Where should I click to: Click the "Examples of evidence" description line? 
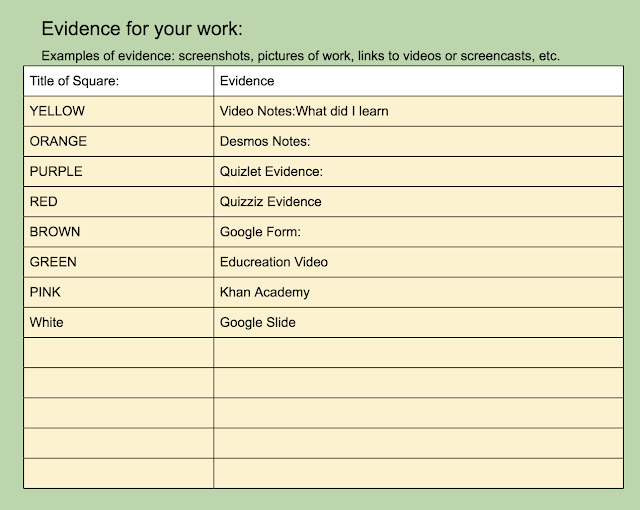tap(300, 55)
